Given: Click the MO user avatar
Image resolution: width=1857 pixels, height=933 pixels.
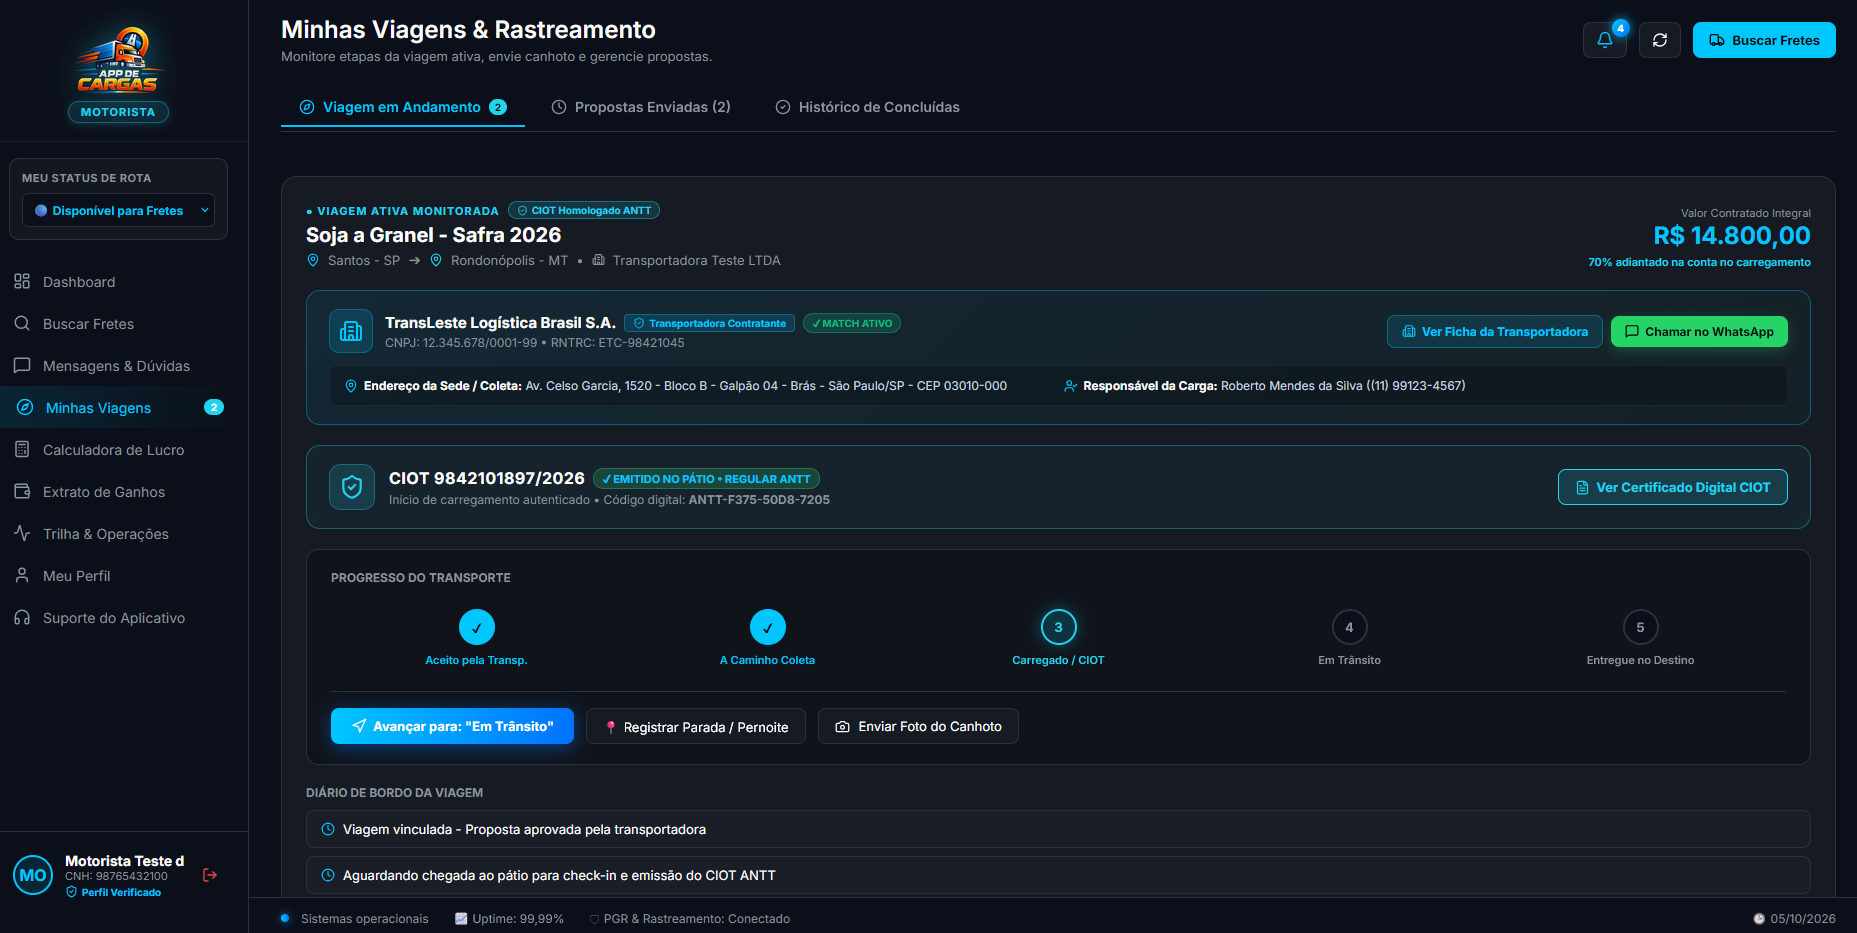Looking at the screenshot, I should [x=33, y=875].
